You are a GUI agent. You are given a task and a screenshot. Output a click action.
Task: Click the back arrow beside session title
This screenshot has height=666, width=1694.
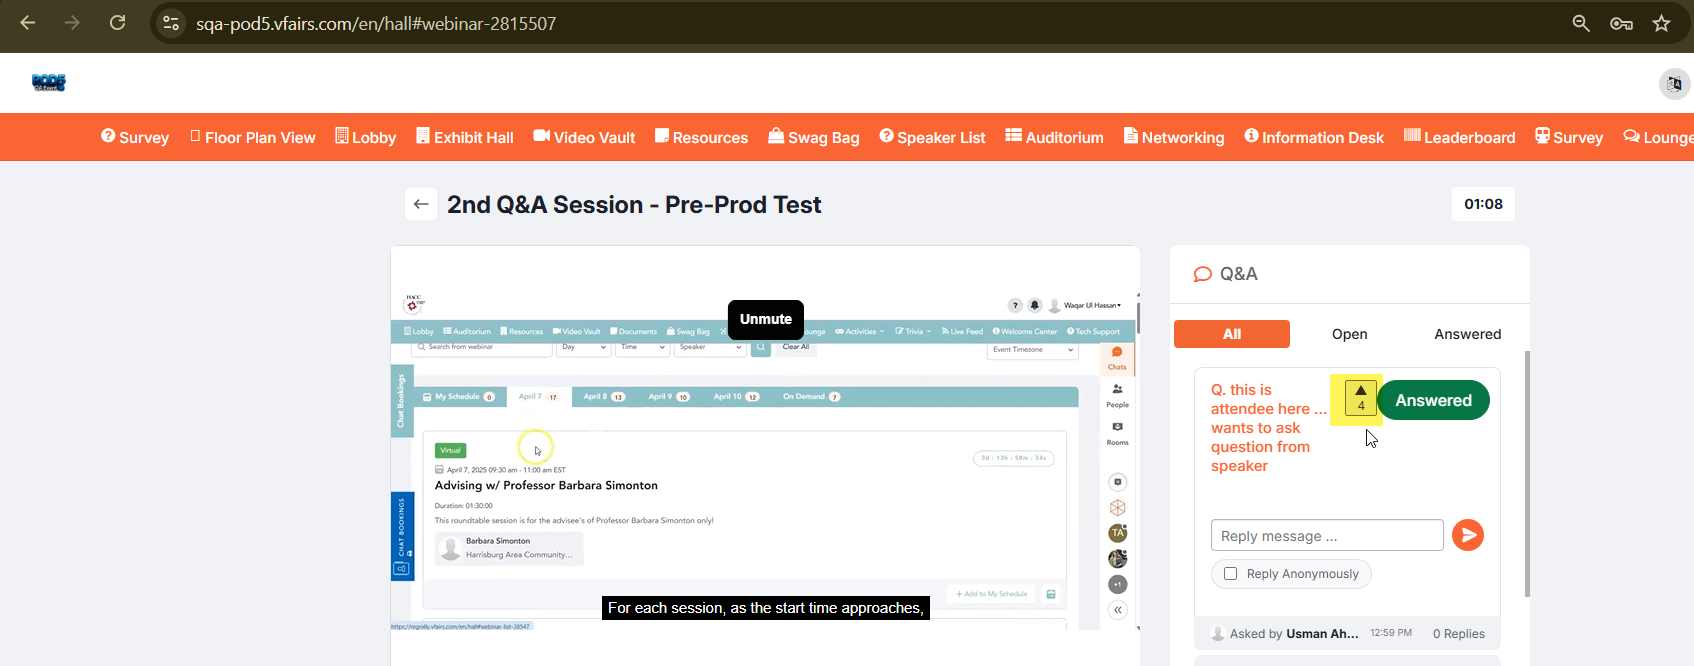421,204
